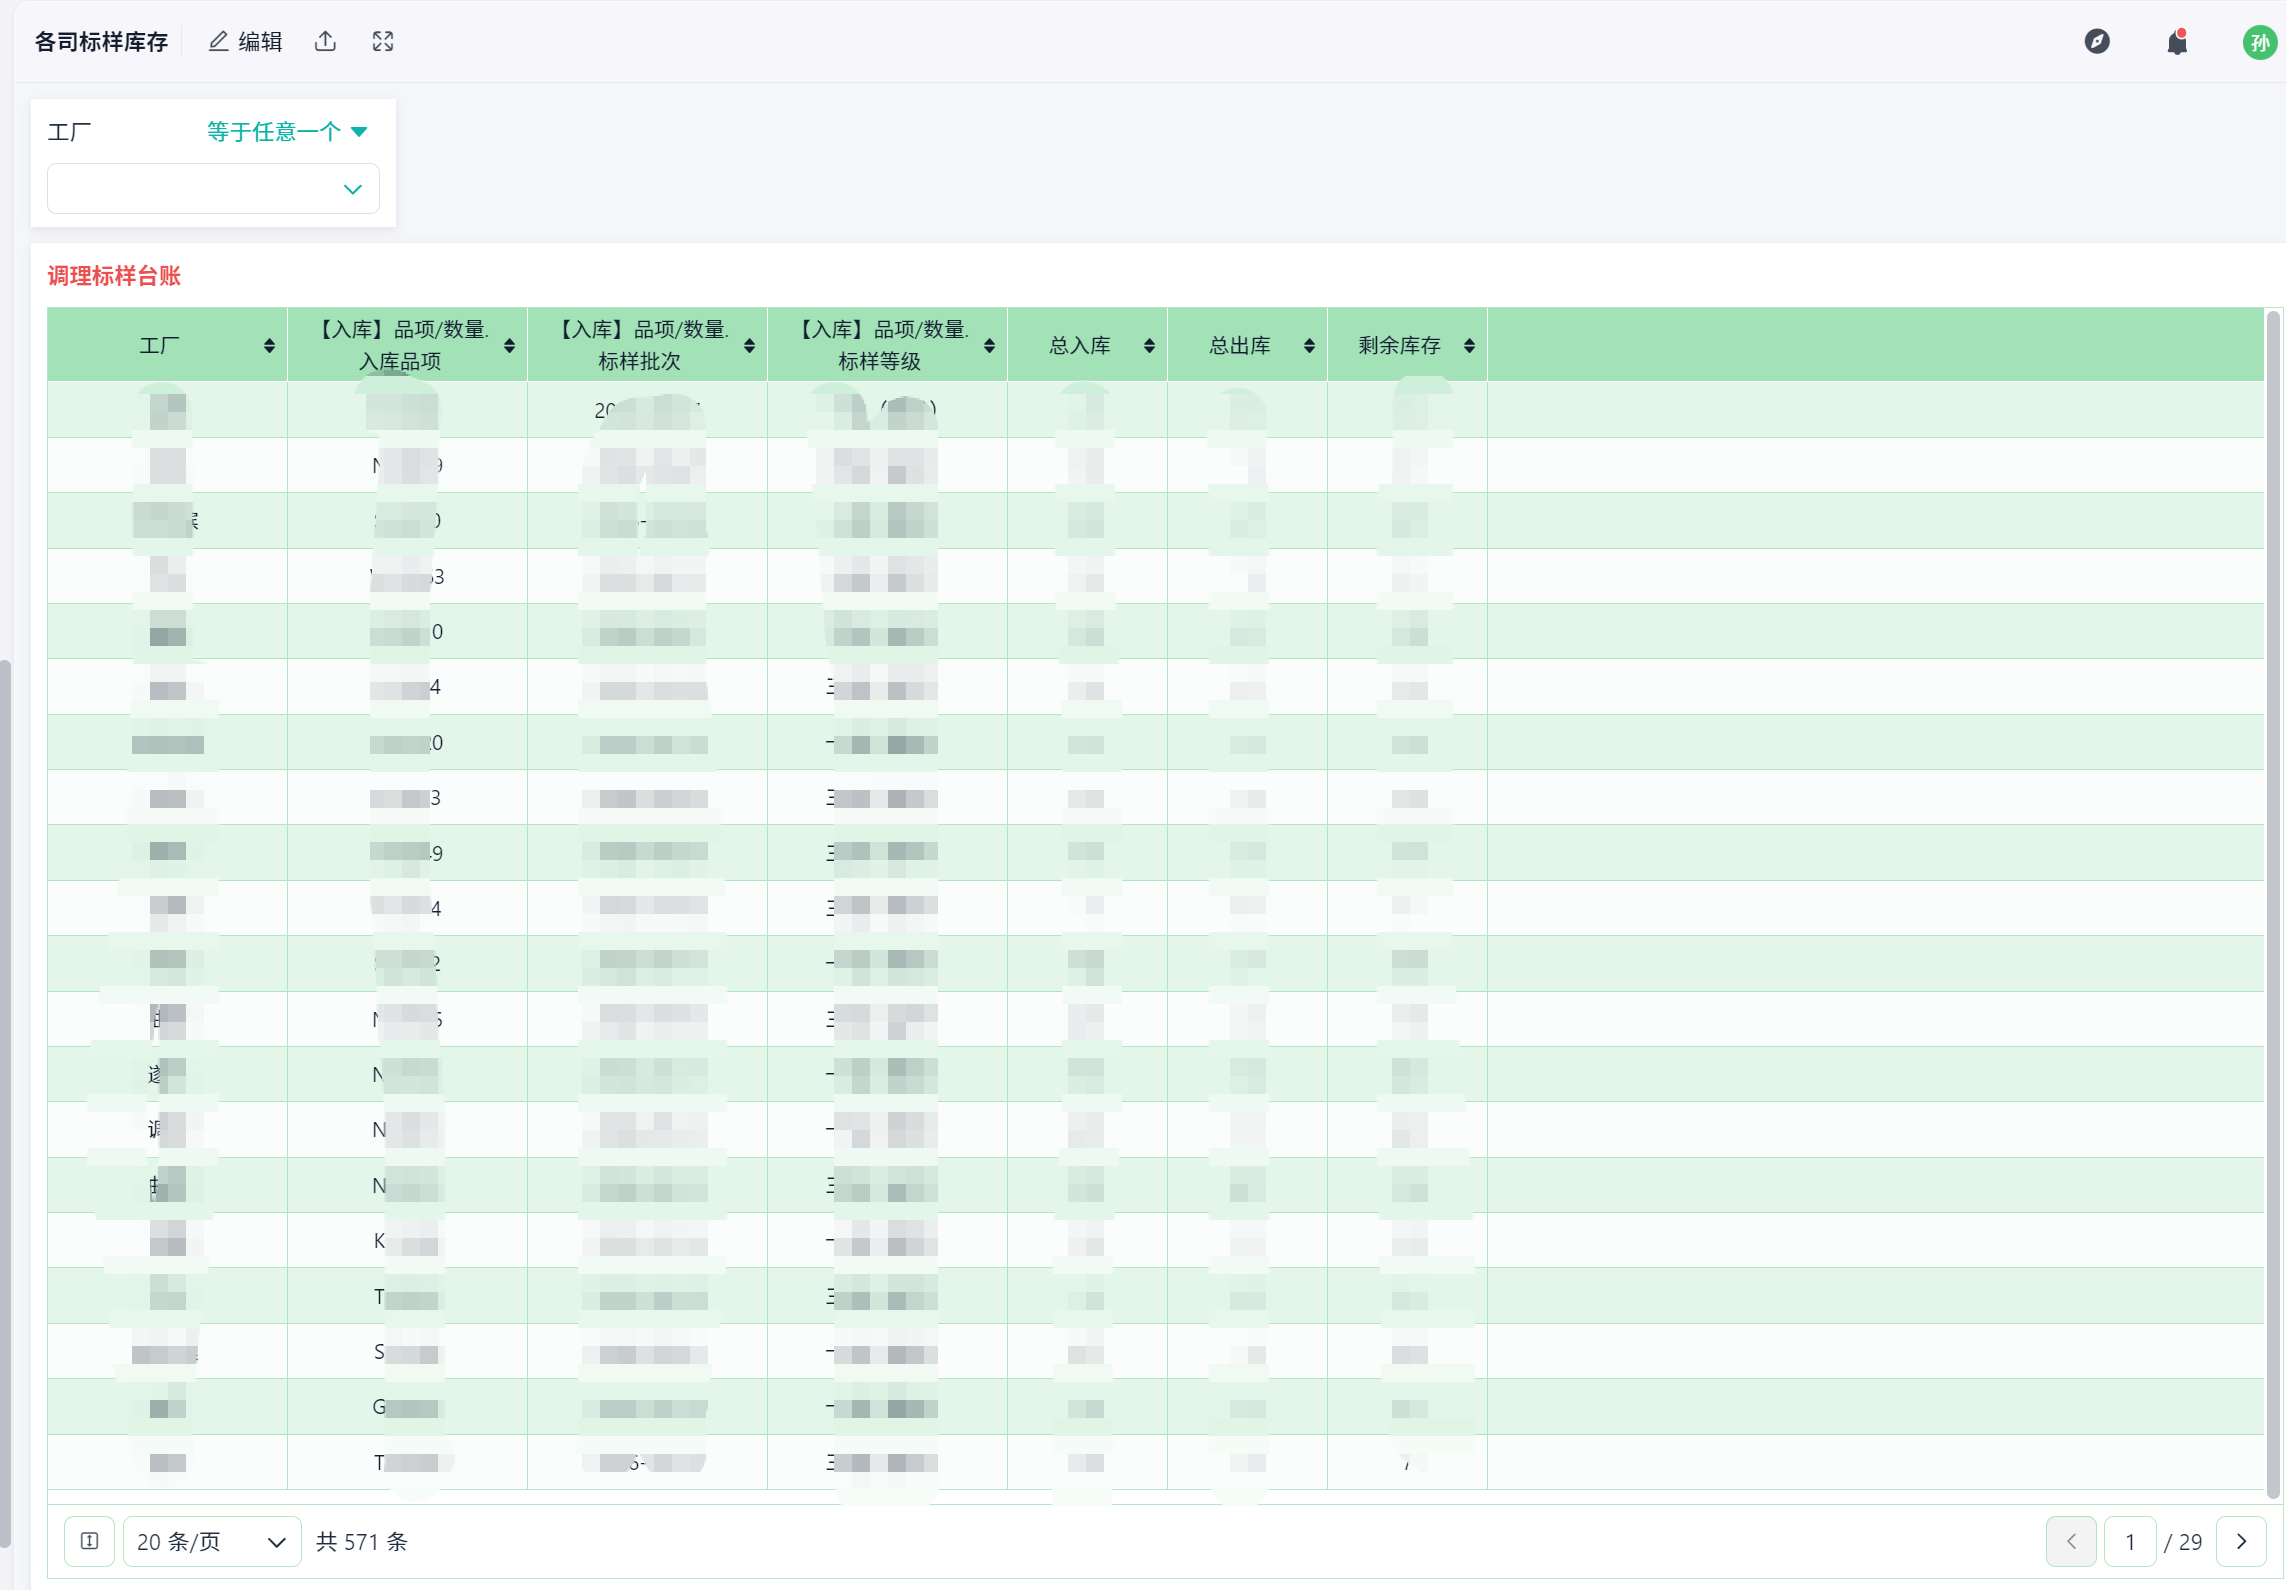Click the export/share upload icon
The width and height of the screenshot is (2286, 1590).
tap(325, 41)
